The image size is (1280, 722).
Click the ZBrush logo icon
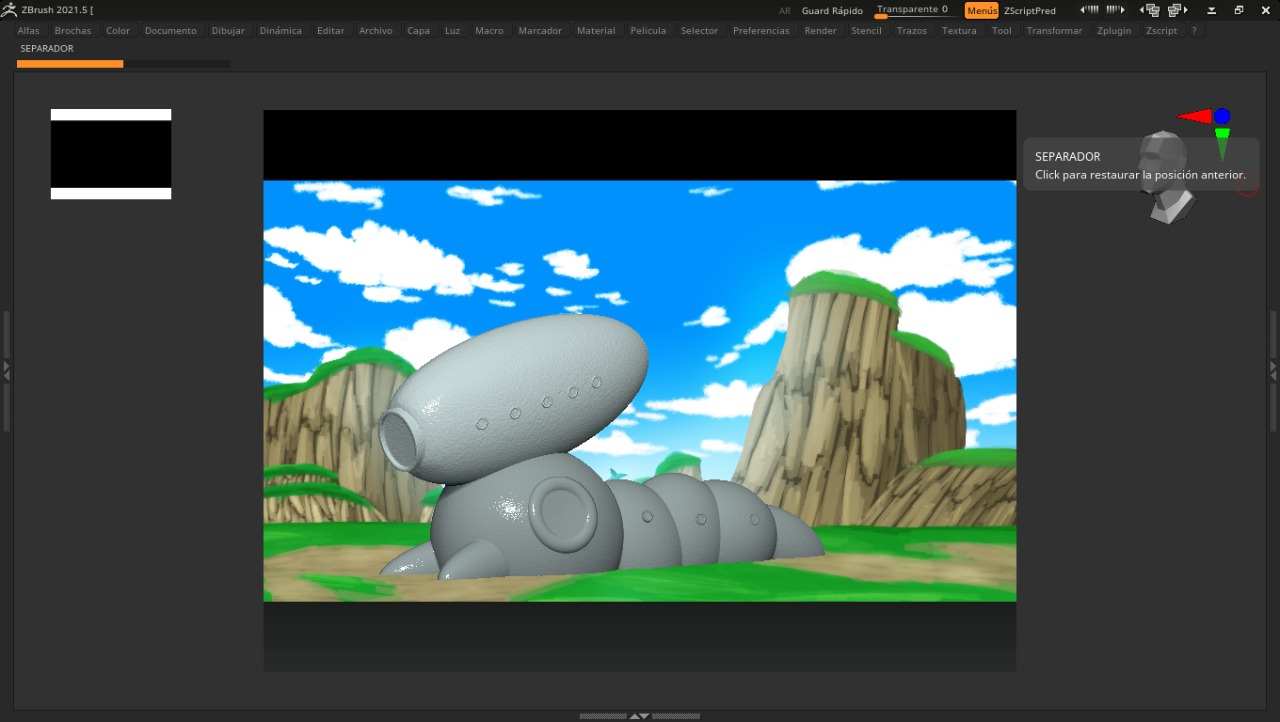click(x=9, y=10)
